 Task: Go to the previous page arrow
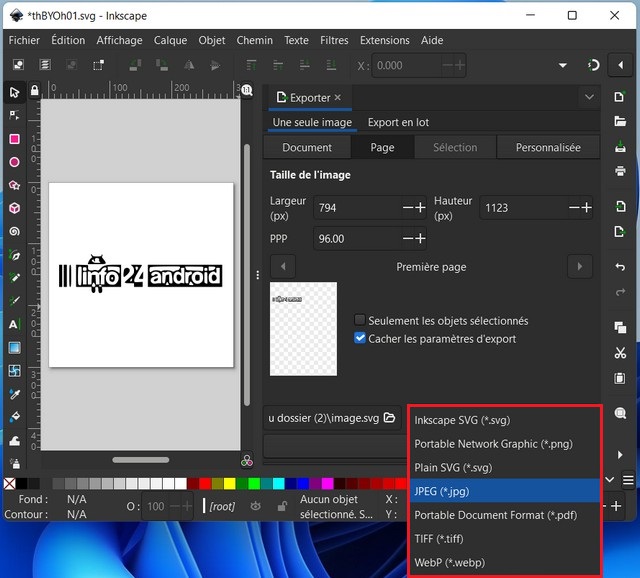point(283,267)
